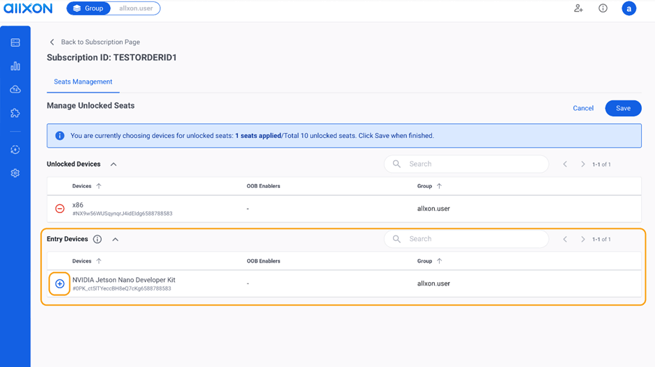Select the Group toggle tab

click(89, 8)
